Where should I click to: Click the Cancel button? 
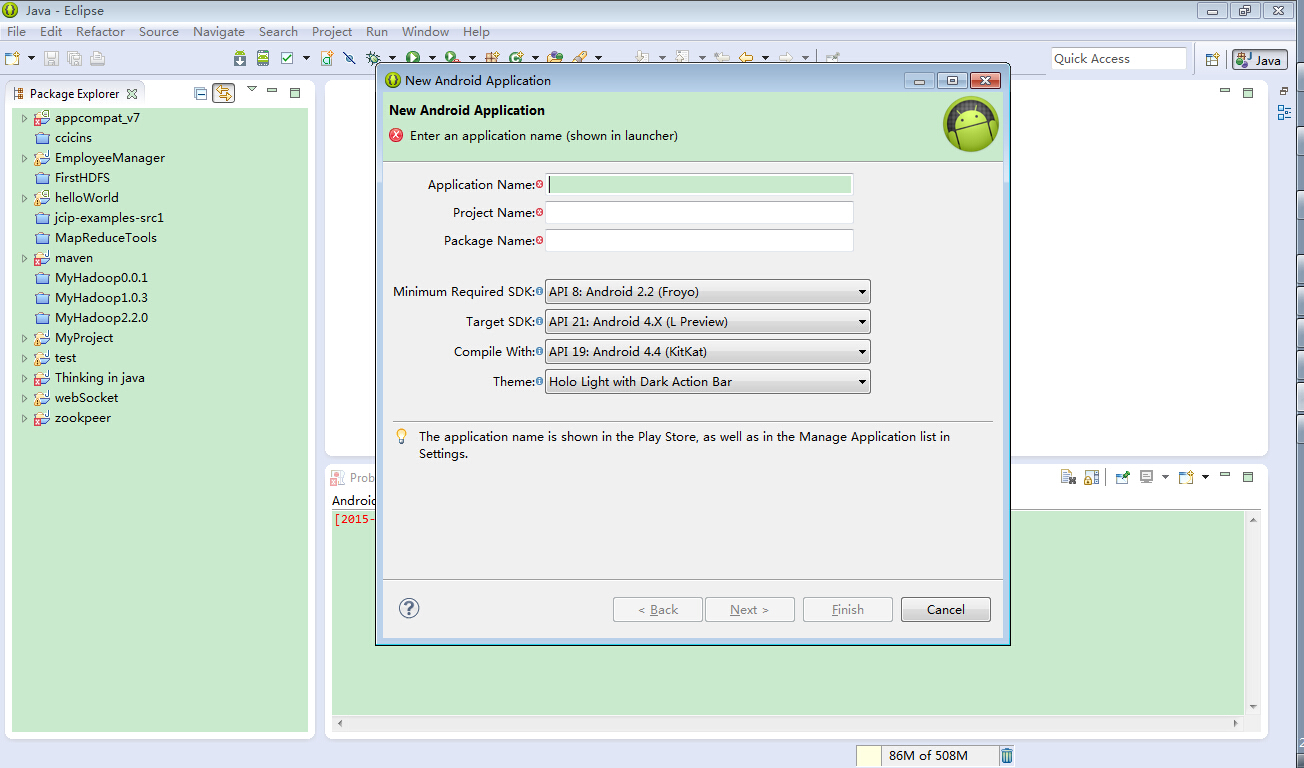coord(946,610)
